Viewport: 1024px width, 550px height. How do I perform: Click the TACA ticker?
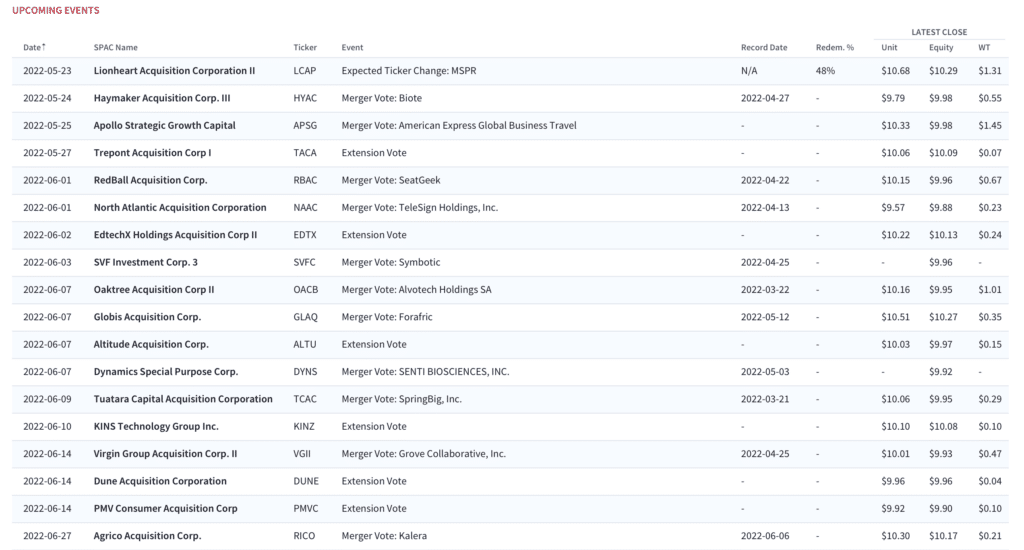point(305,153)
